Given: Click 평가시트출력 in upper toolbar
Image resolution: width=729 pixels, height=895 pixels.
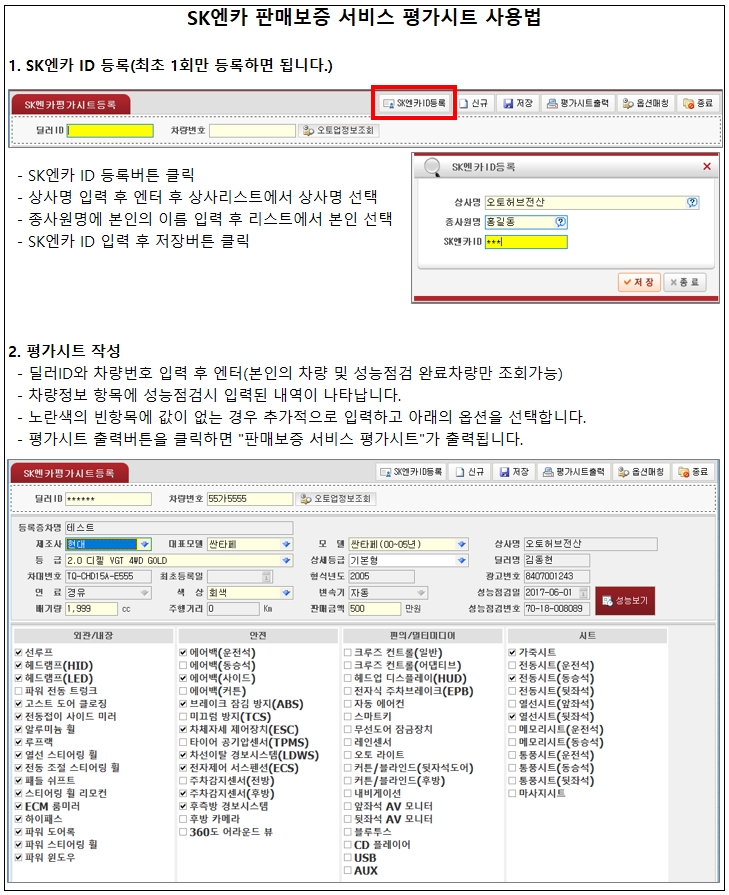Looking at the screenshot, I should click(x=578, y=103).
